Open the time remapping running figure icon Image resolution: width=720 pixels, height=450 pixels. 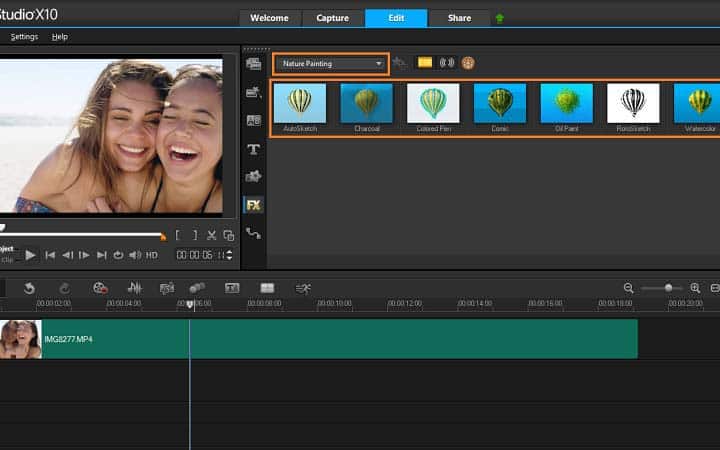[303, 288]
